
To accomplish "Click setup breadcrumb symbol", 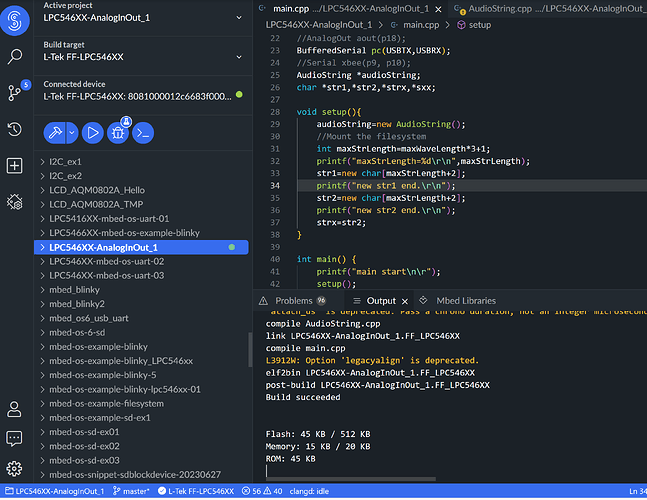I will (x=475, y=25).
